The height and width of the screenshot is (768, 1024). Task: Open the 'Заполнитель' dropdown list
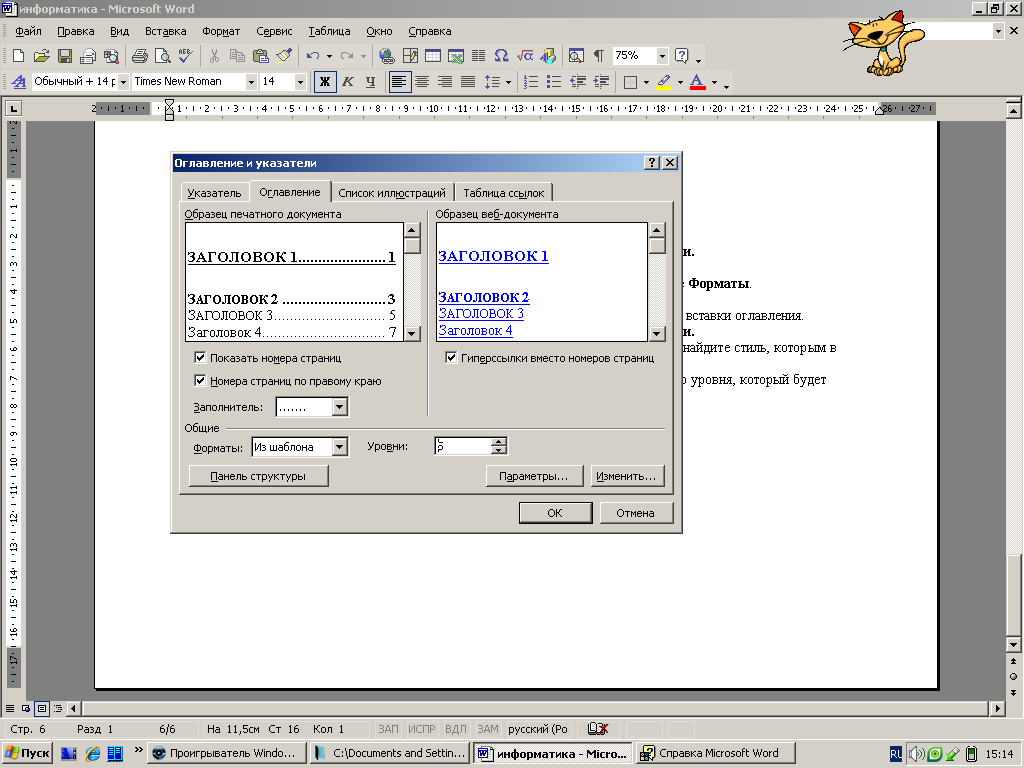click(340, 407)
